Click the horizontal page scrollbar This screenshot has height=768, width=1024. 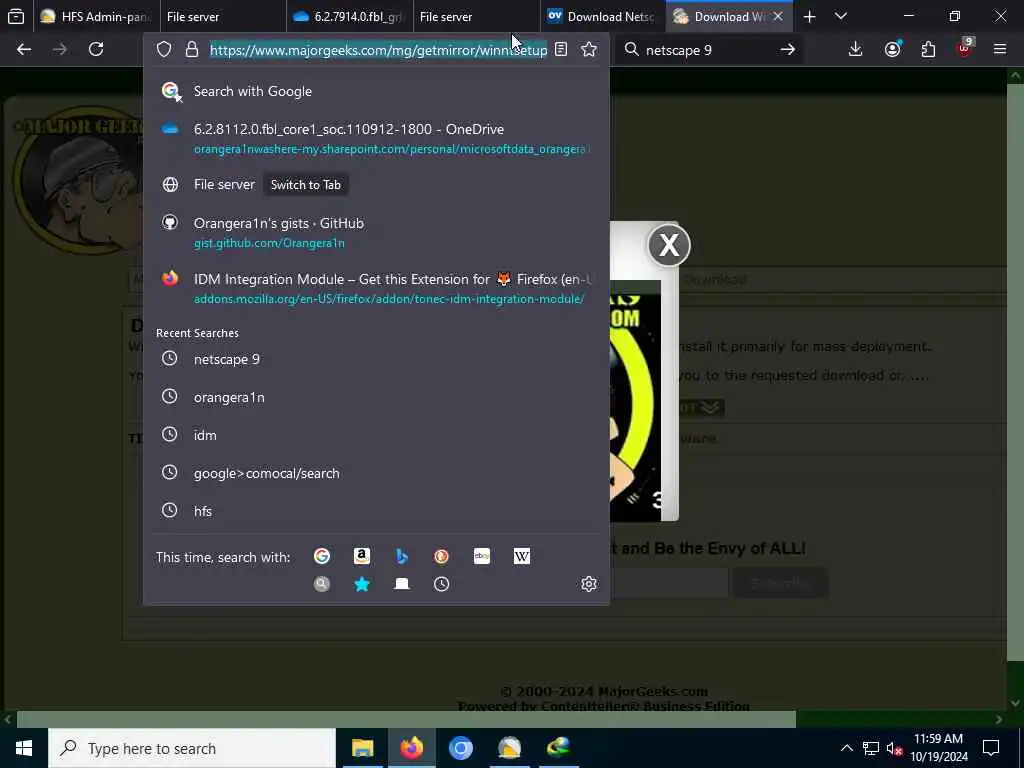[405, 719]
